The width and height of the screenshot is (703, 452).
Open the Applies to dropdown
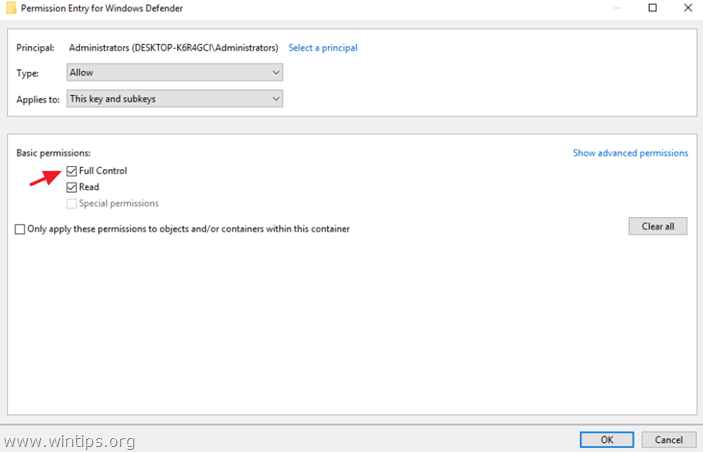175,99
